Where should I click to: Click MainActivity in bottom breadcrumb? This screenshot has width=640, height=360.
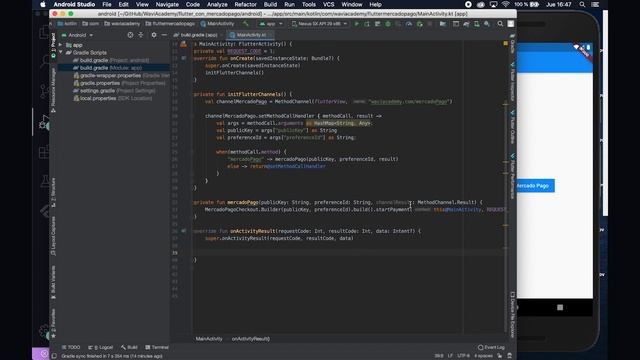click(209, 339)
